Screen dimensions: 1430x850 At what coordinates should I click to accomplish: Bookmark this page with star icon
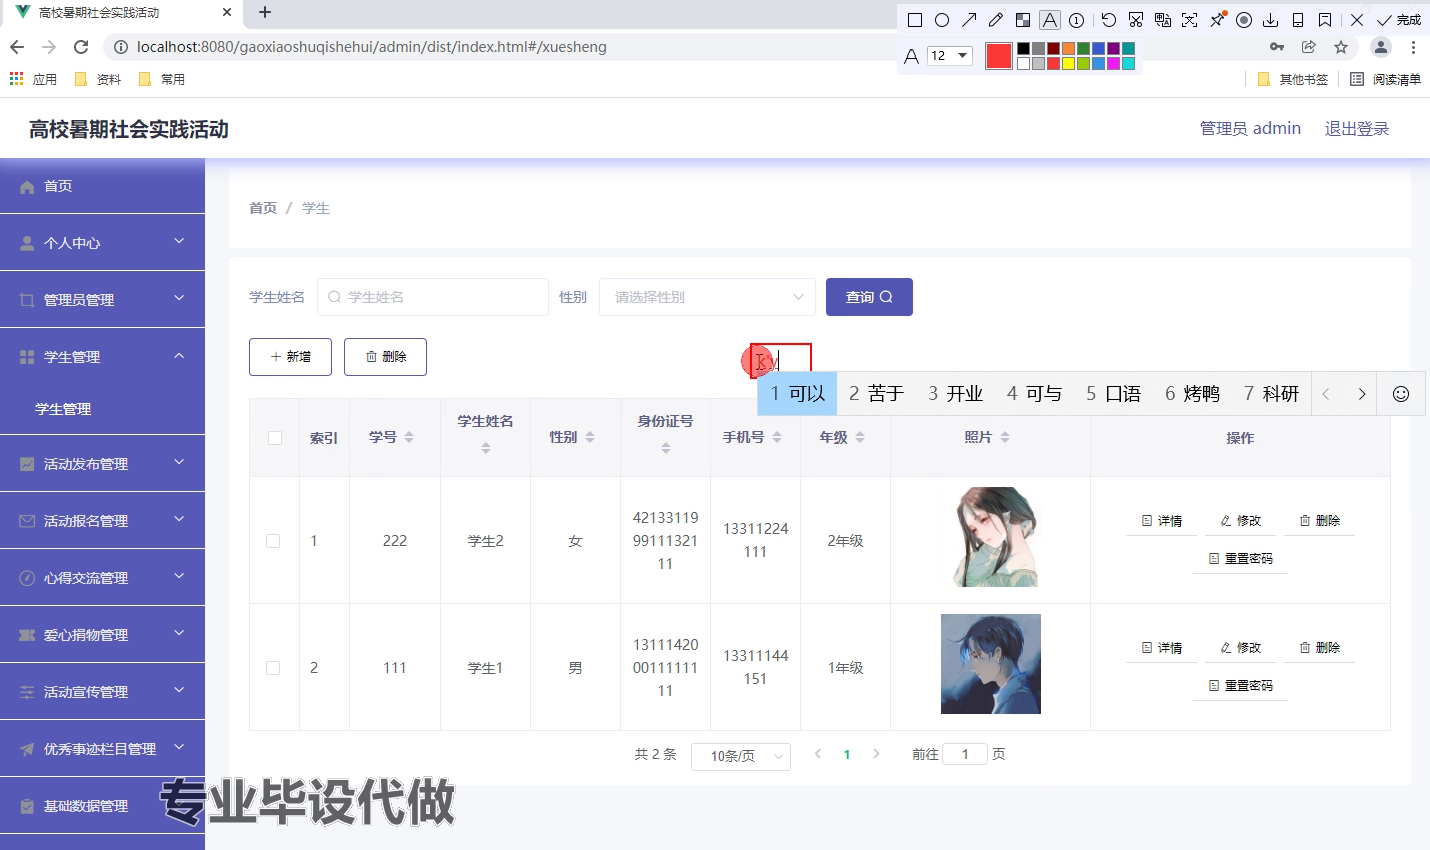[x=1341, y=47]
